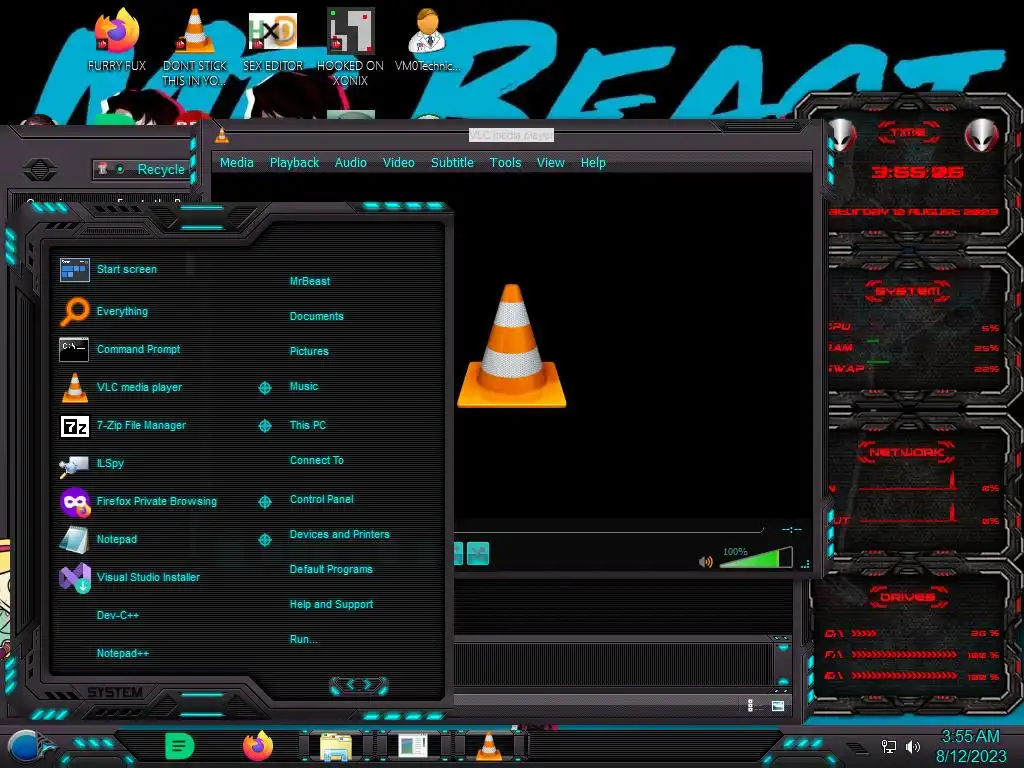This screenshot has width=1024, height=768.
Task: Open the MrBeast user folder link
Action: [x=310, y=281]
